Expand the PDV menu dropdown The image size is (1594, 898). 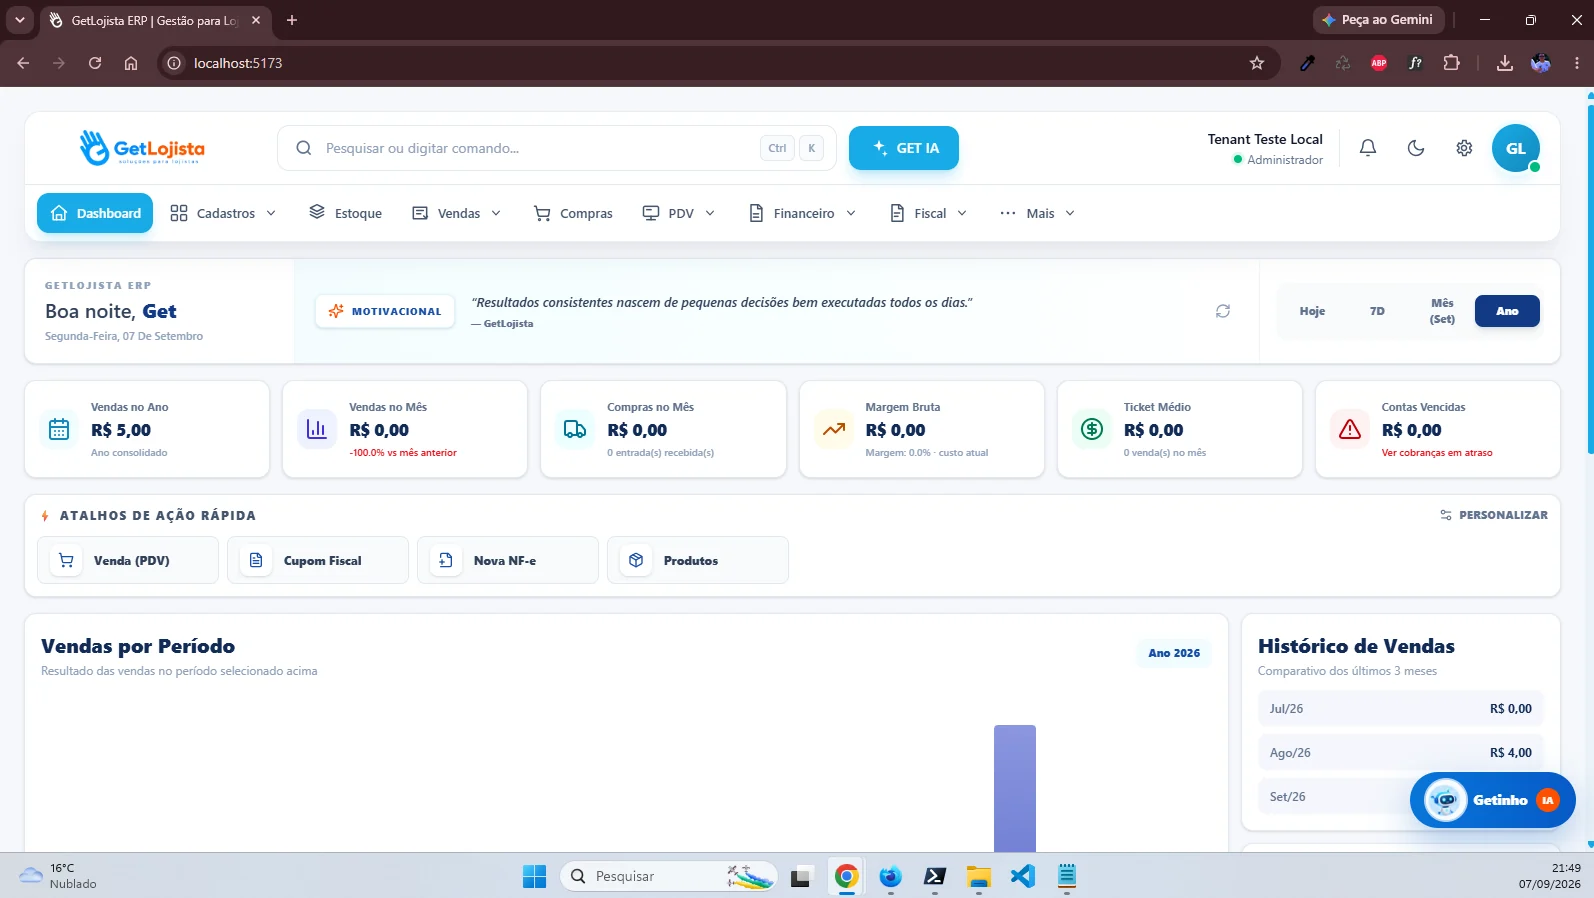pos(679,213)
